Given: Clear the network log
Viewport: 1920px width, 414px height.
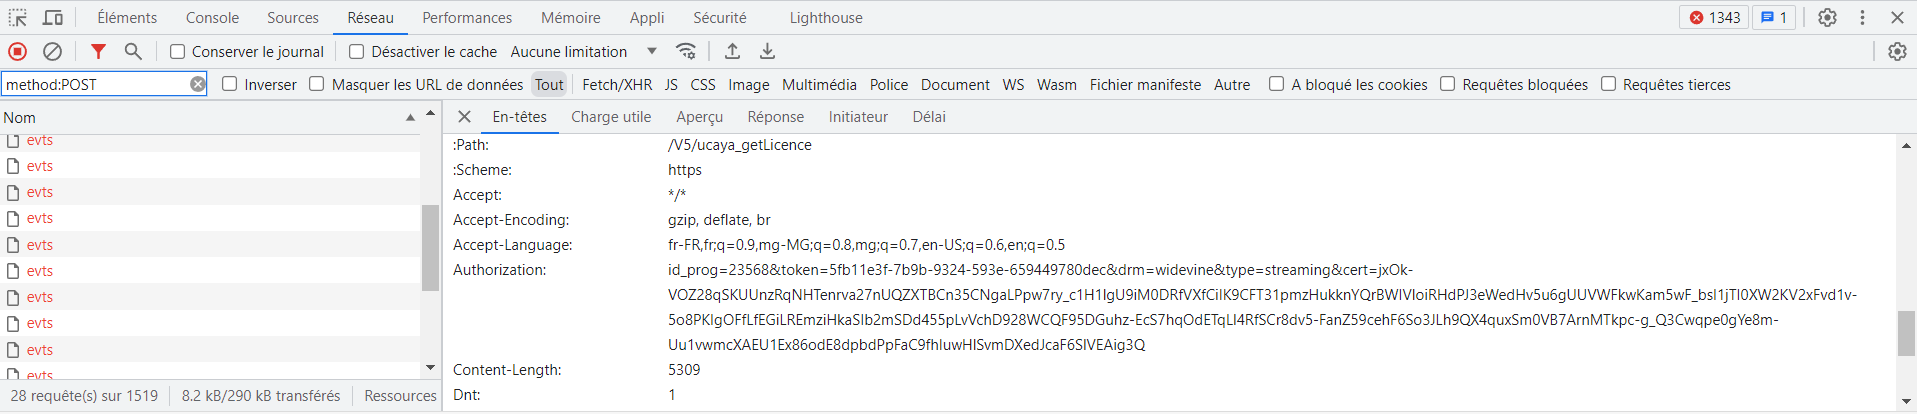Looking at the screenshot, I should [x=52, y=51].
